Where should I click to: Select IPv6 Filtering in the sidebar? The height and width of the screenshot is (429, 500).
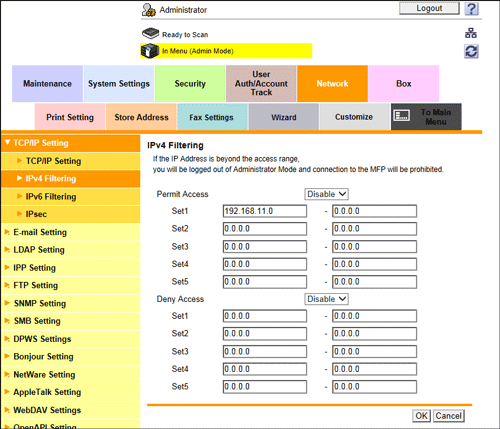(x=70, y=197)
